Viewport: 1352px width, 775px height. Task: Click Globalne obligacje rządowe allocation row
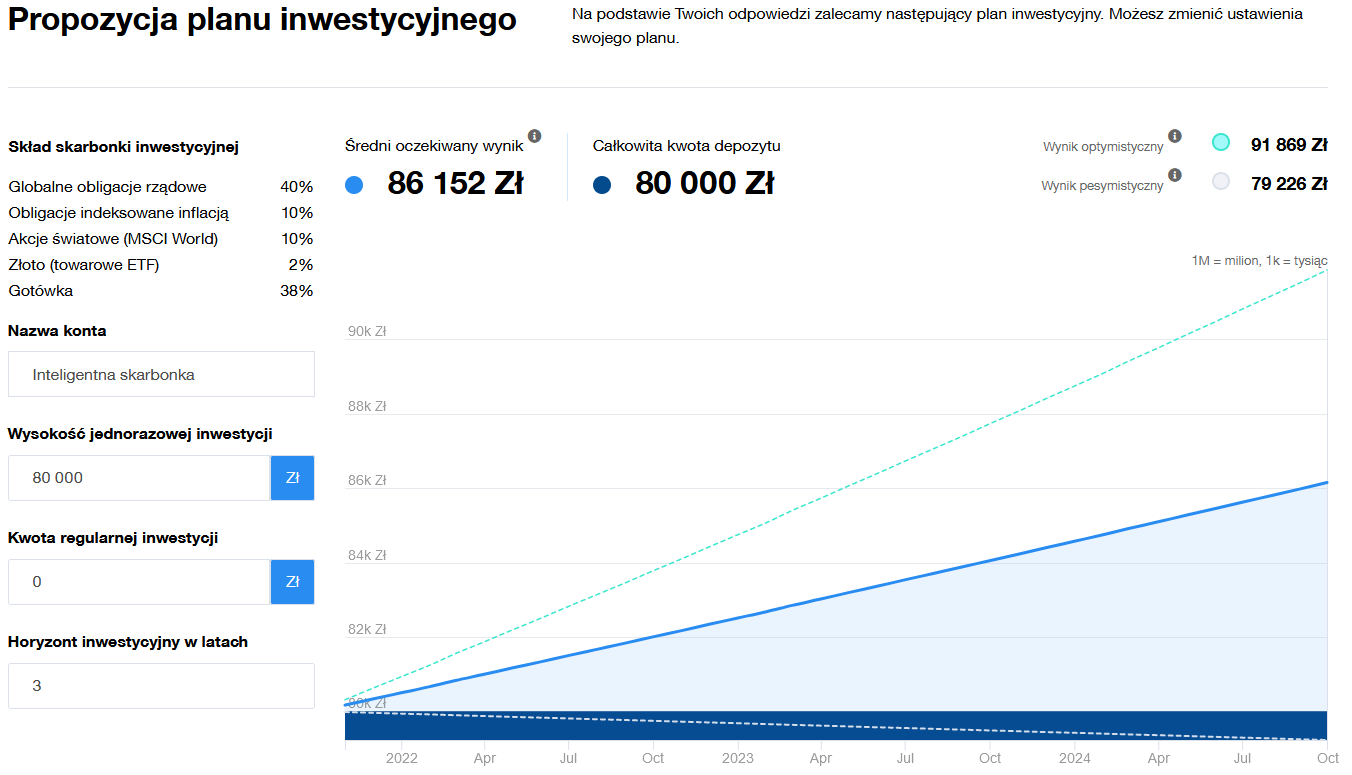click(160, 187)
